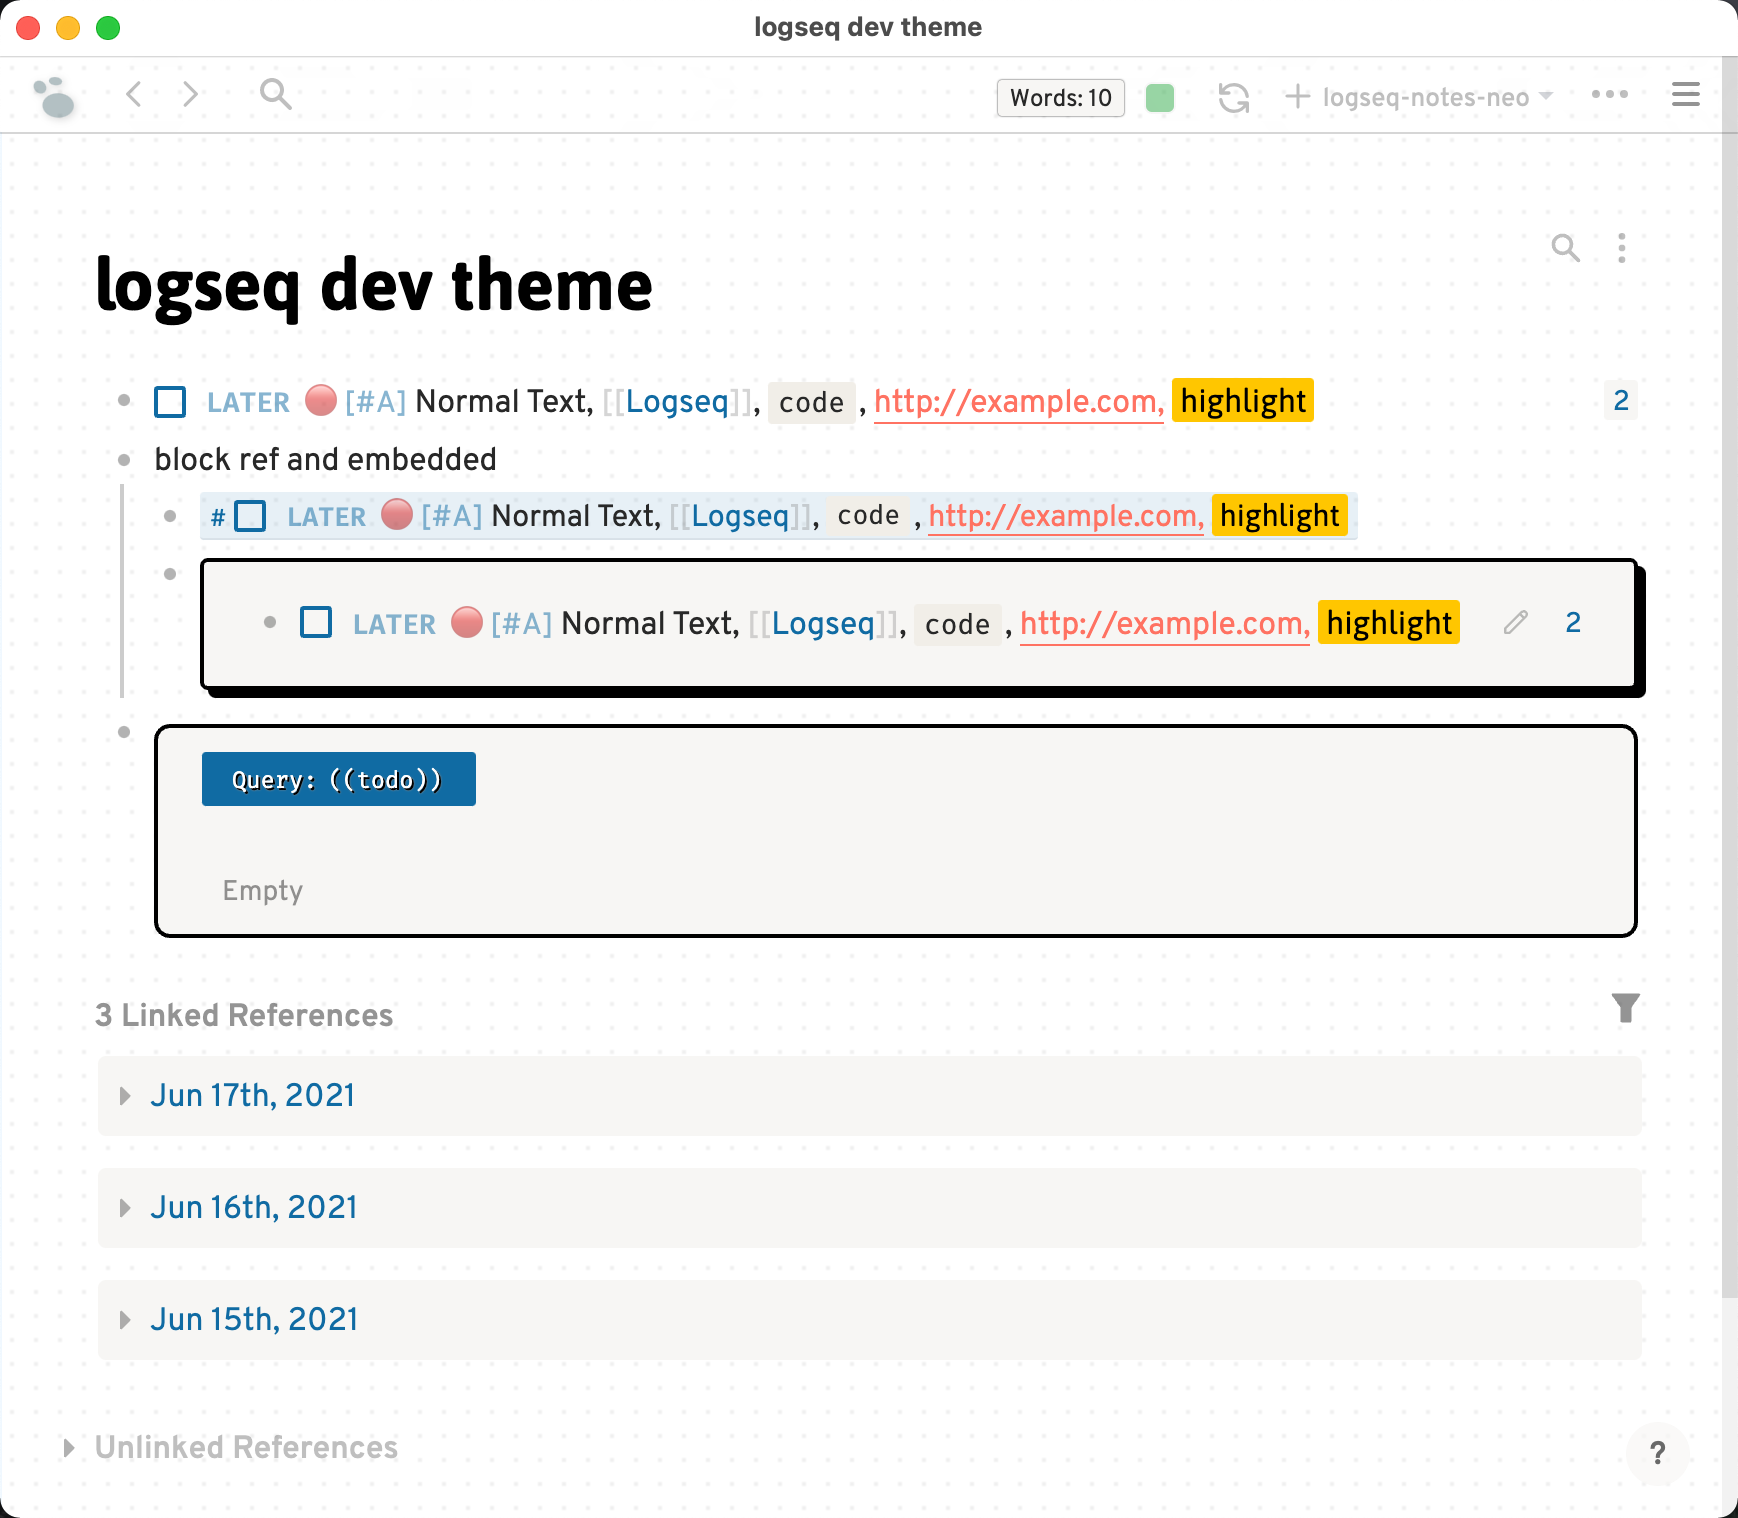Open the Jun 16th, 2021 journal page
The image size is (1738, 1518).
click(x=254, y=1207)
